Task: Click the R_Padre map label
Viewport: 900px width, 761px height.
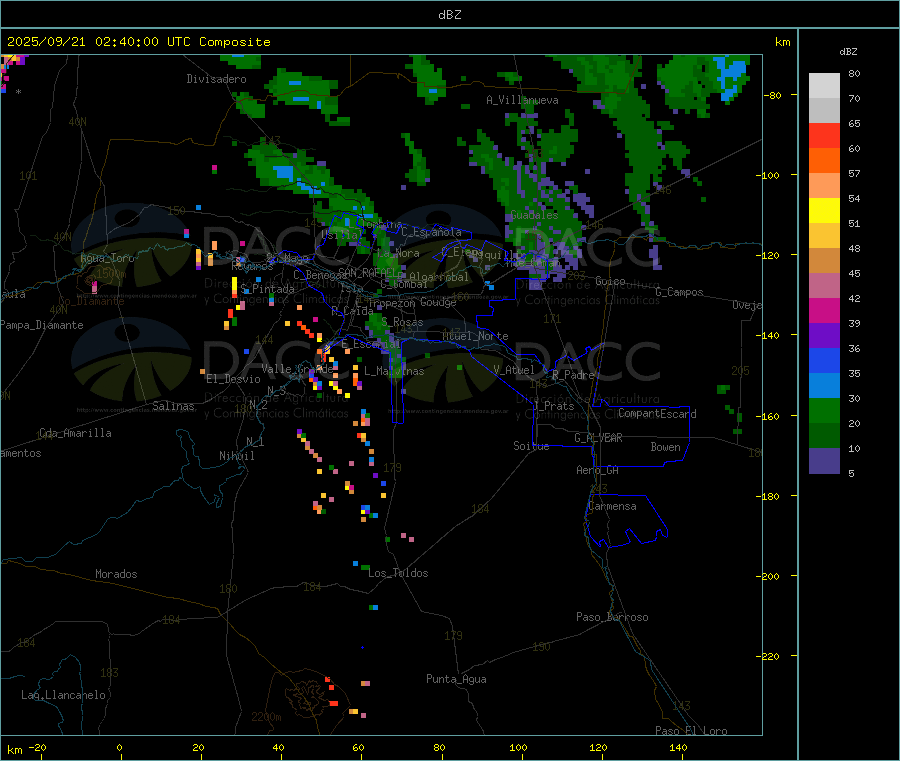Action: point(573,375)
